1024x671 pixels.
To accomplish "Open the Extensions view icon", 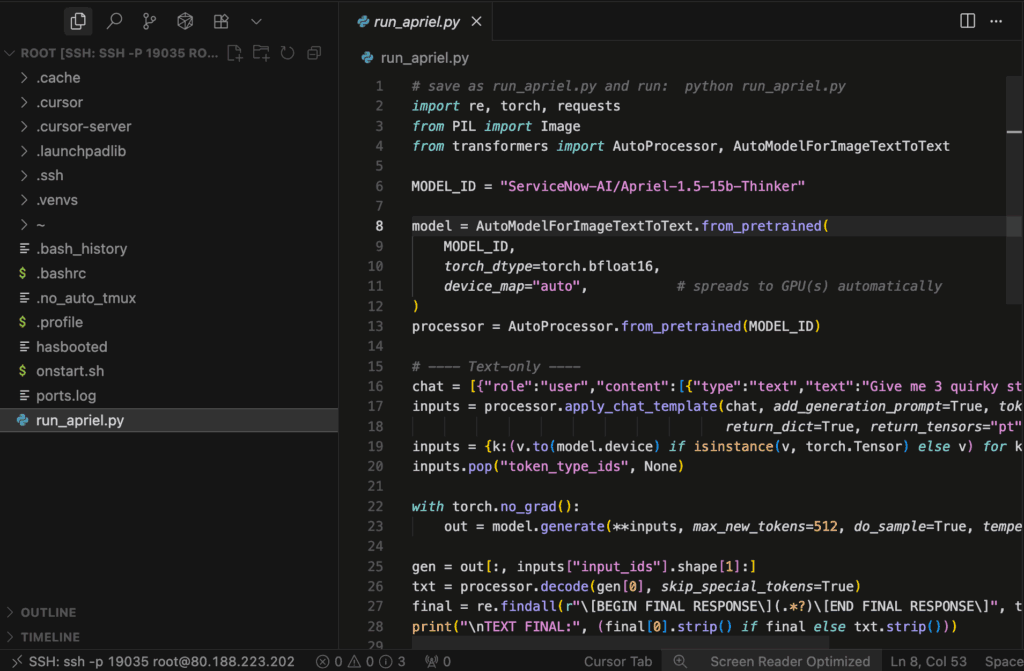I will click(221, 21).
